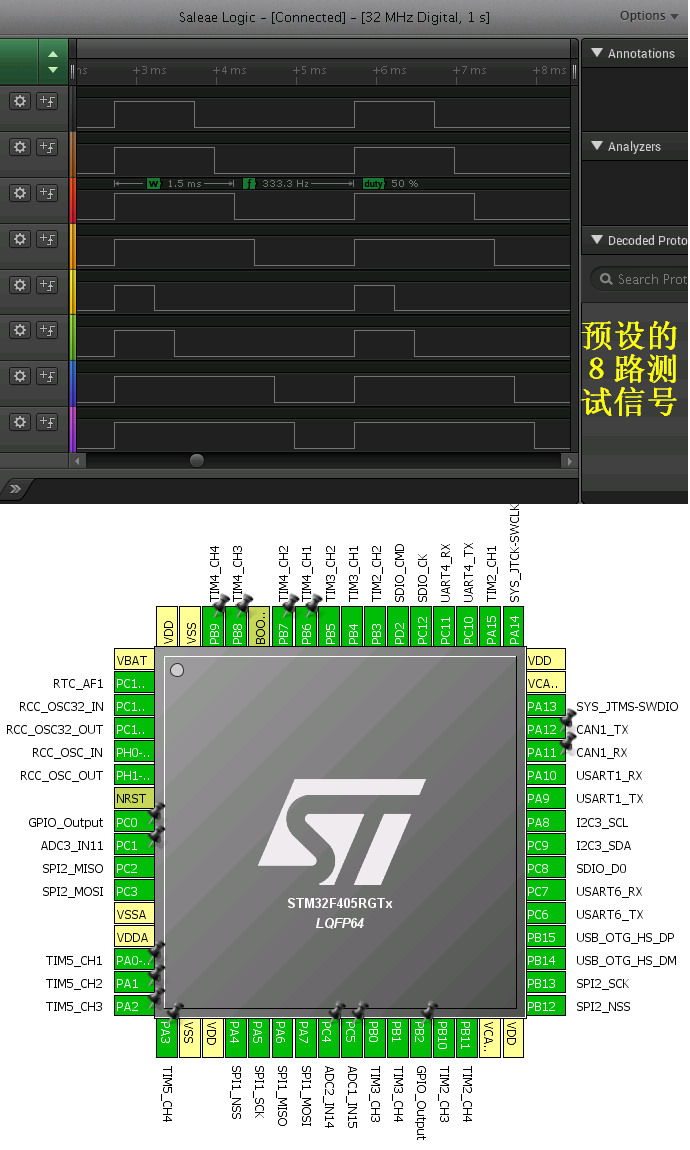
Task: Set edge trigger on the blue channel
Action: click(x=47, y=376)
